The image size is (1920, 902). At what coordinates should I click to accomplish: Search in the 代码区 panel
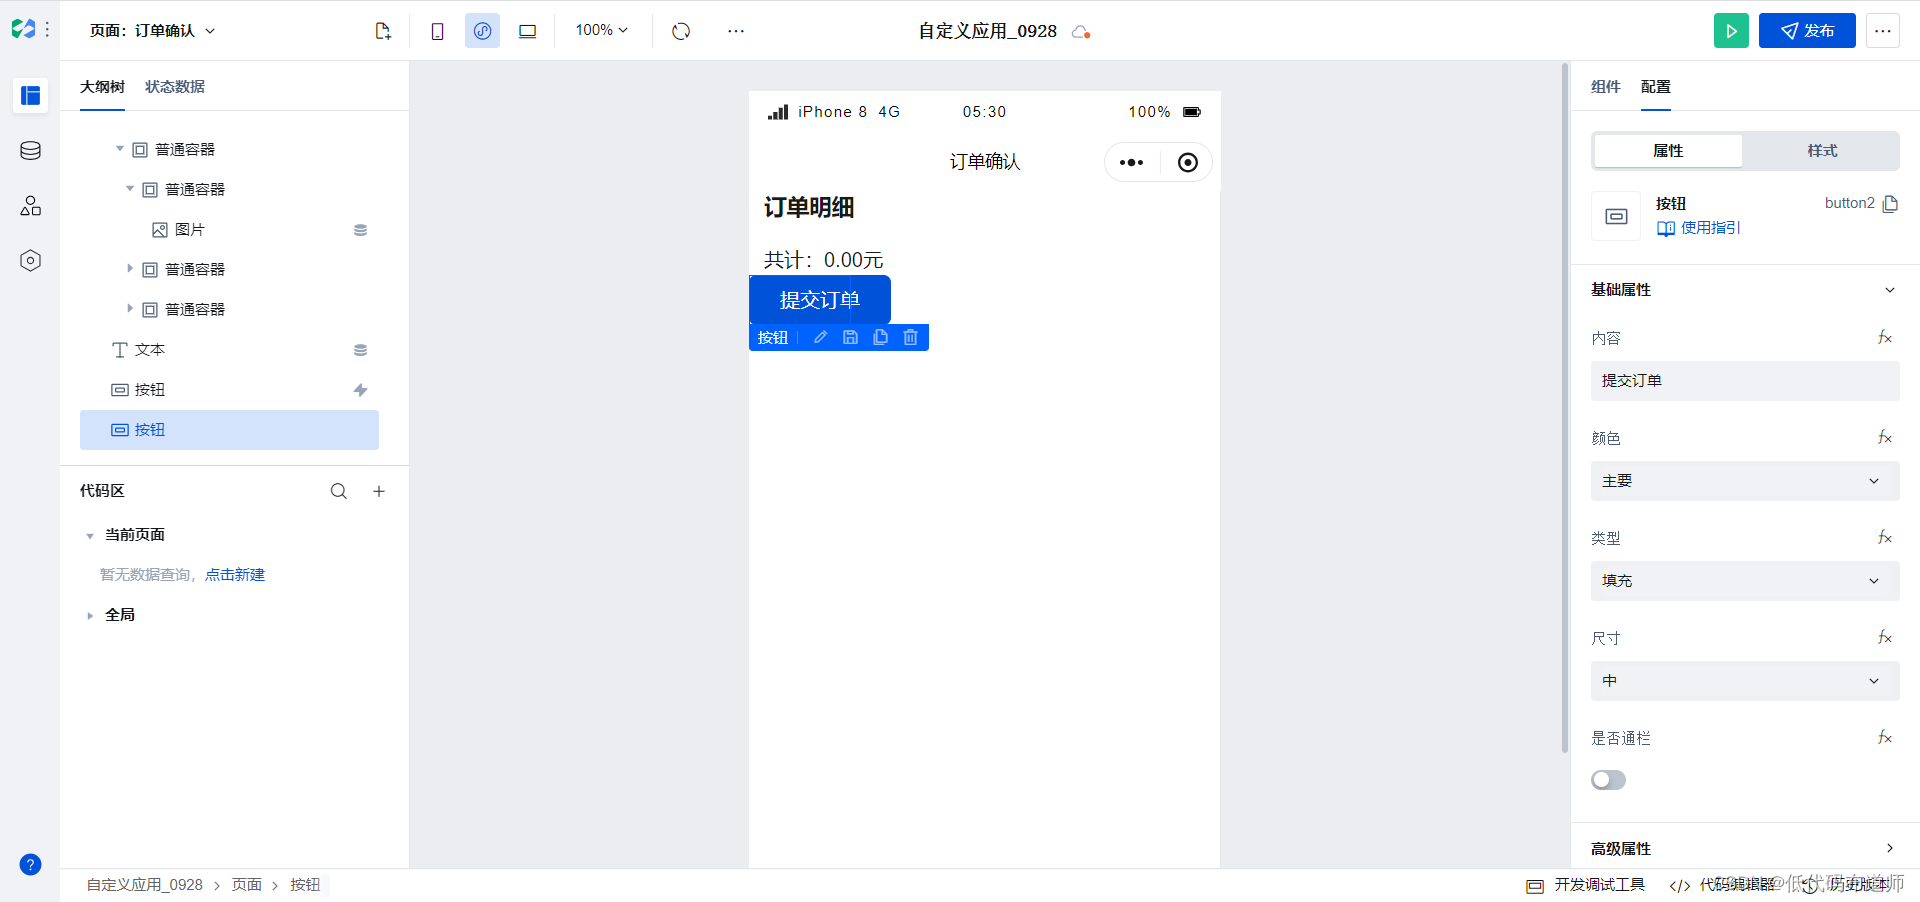(339, 491)
